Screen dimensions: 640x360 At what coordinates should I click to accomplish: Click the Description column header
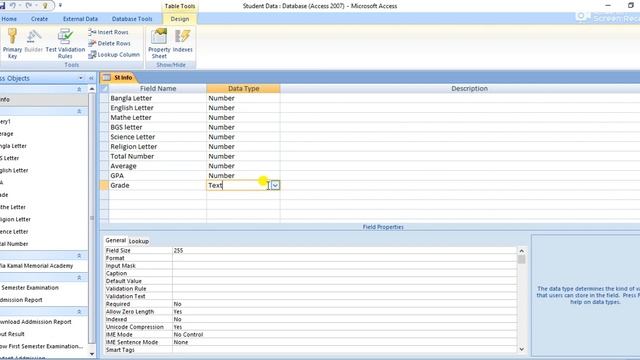pos(469,89)
